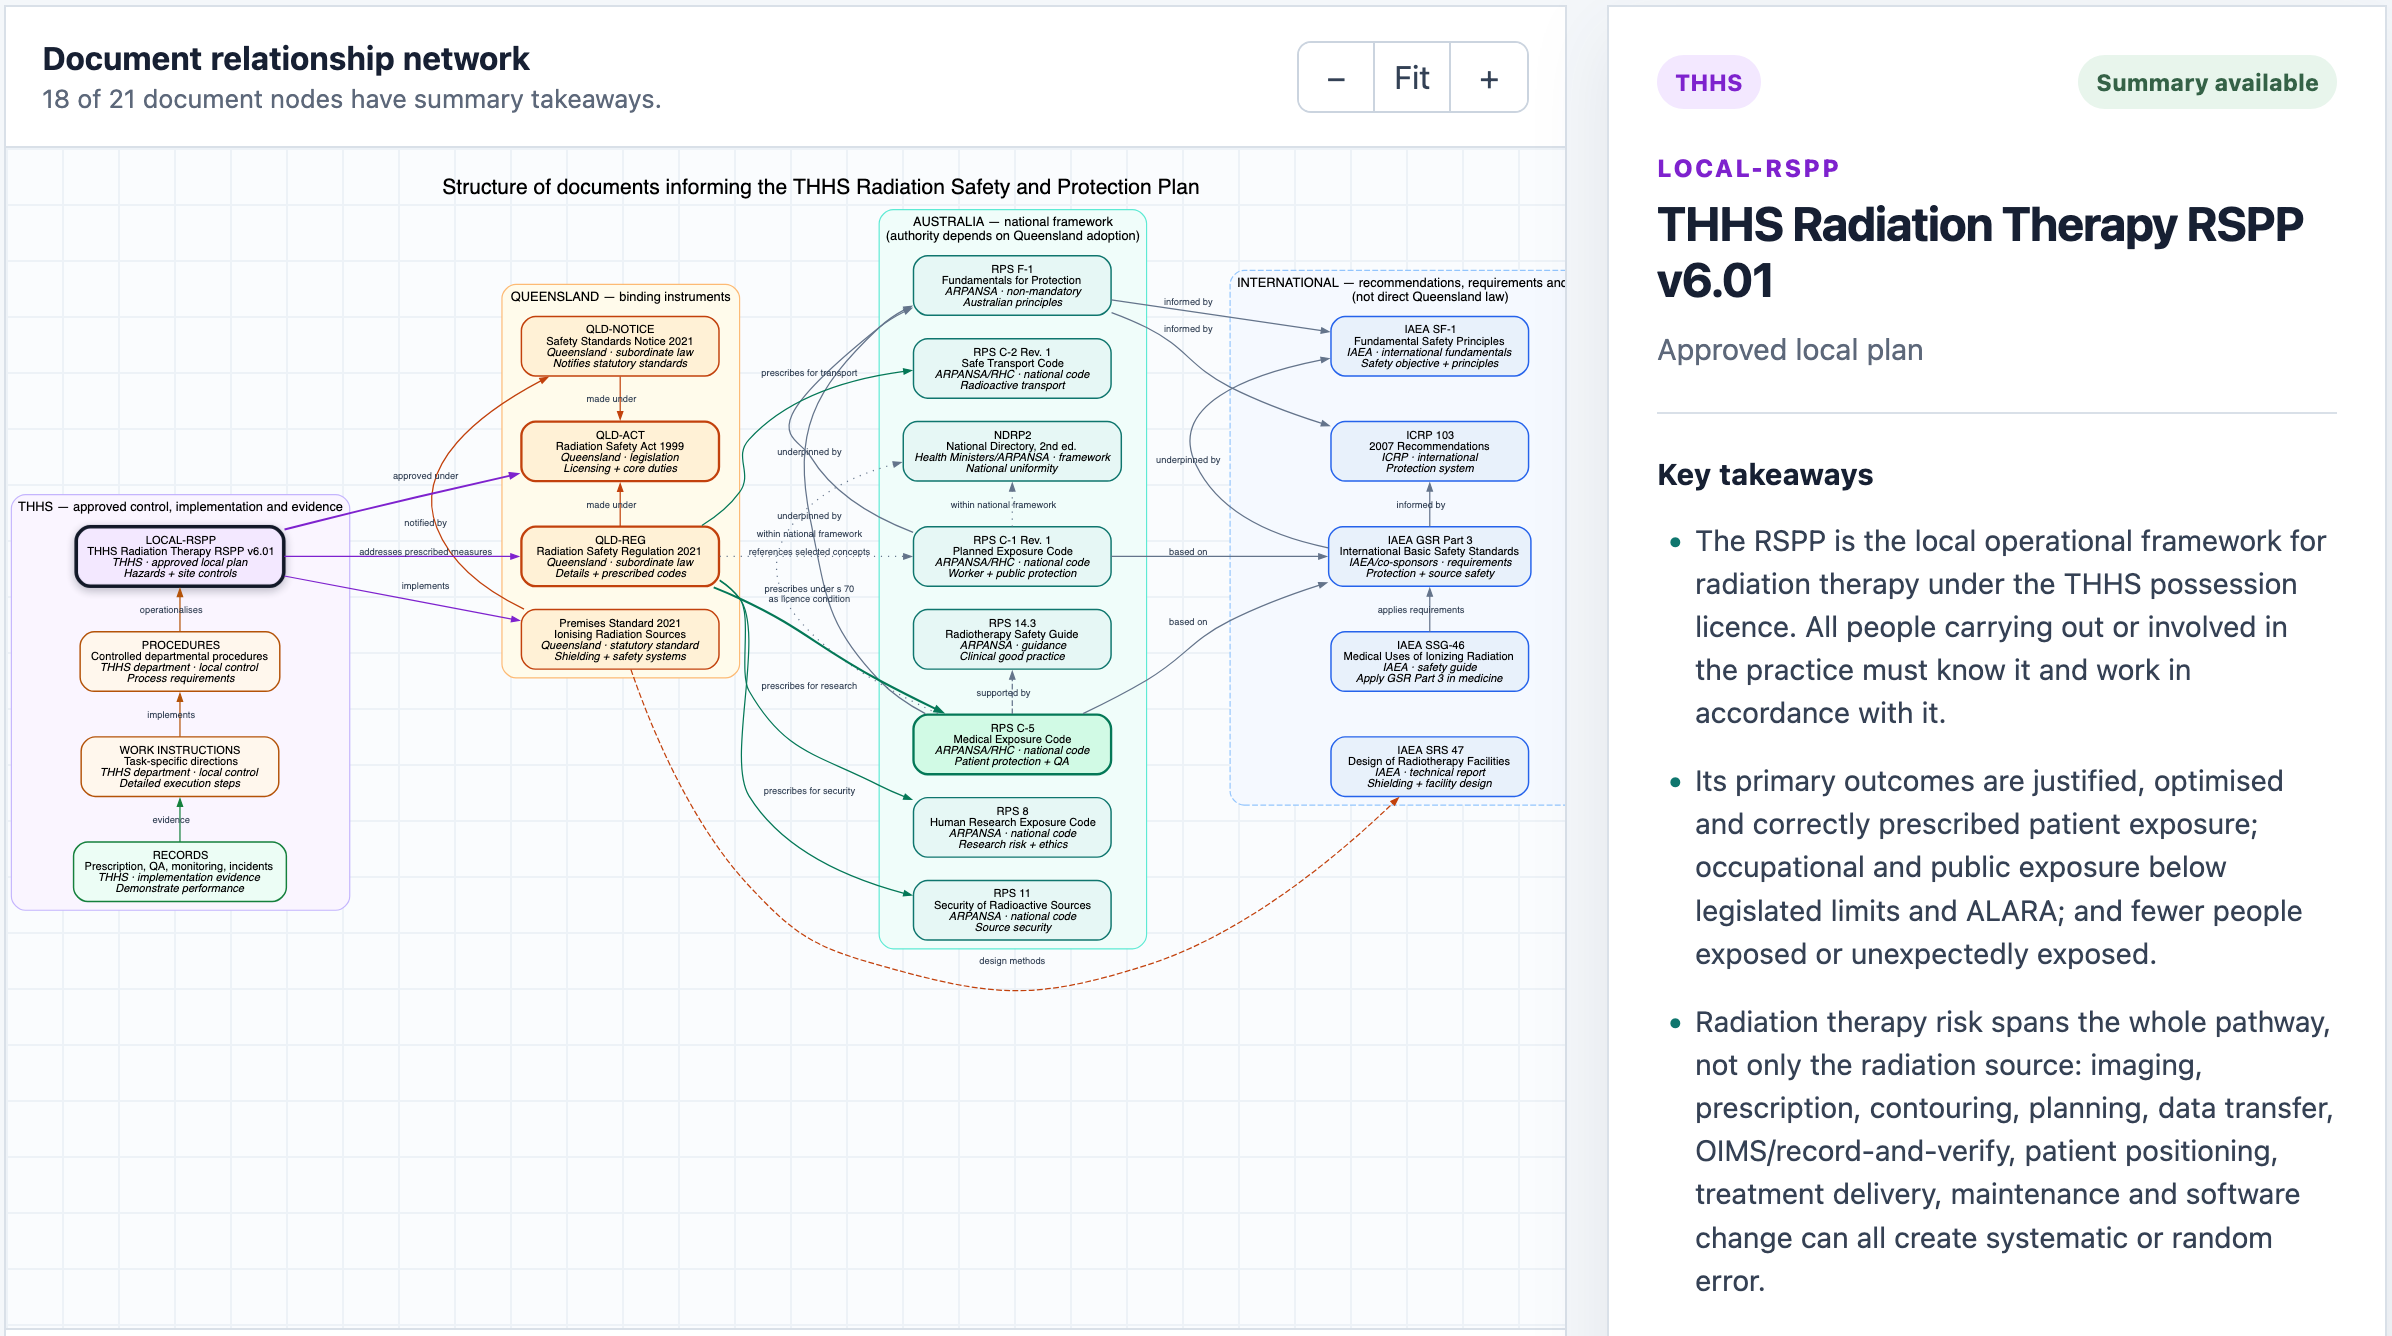Click the 'prescribes for security' edge label

click(809, 791)
